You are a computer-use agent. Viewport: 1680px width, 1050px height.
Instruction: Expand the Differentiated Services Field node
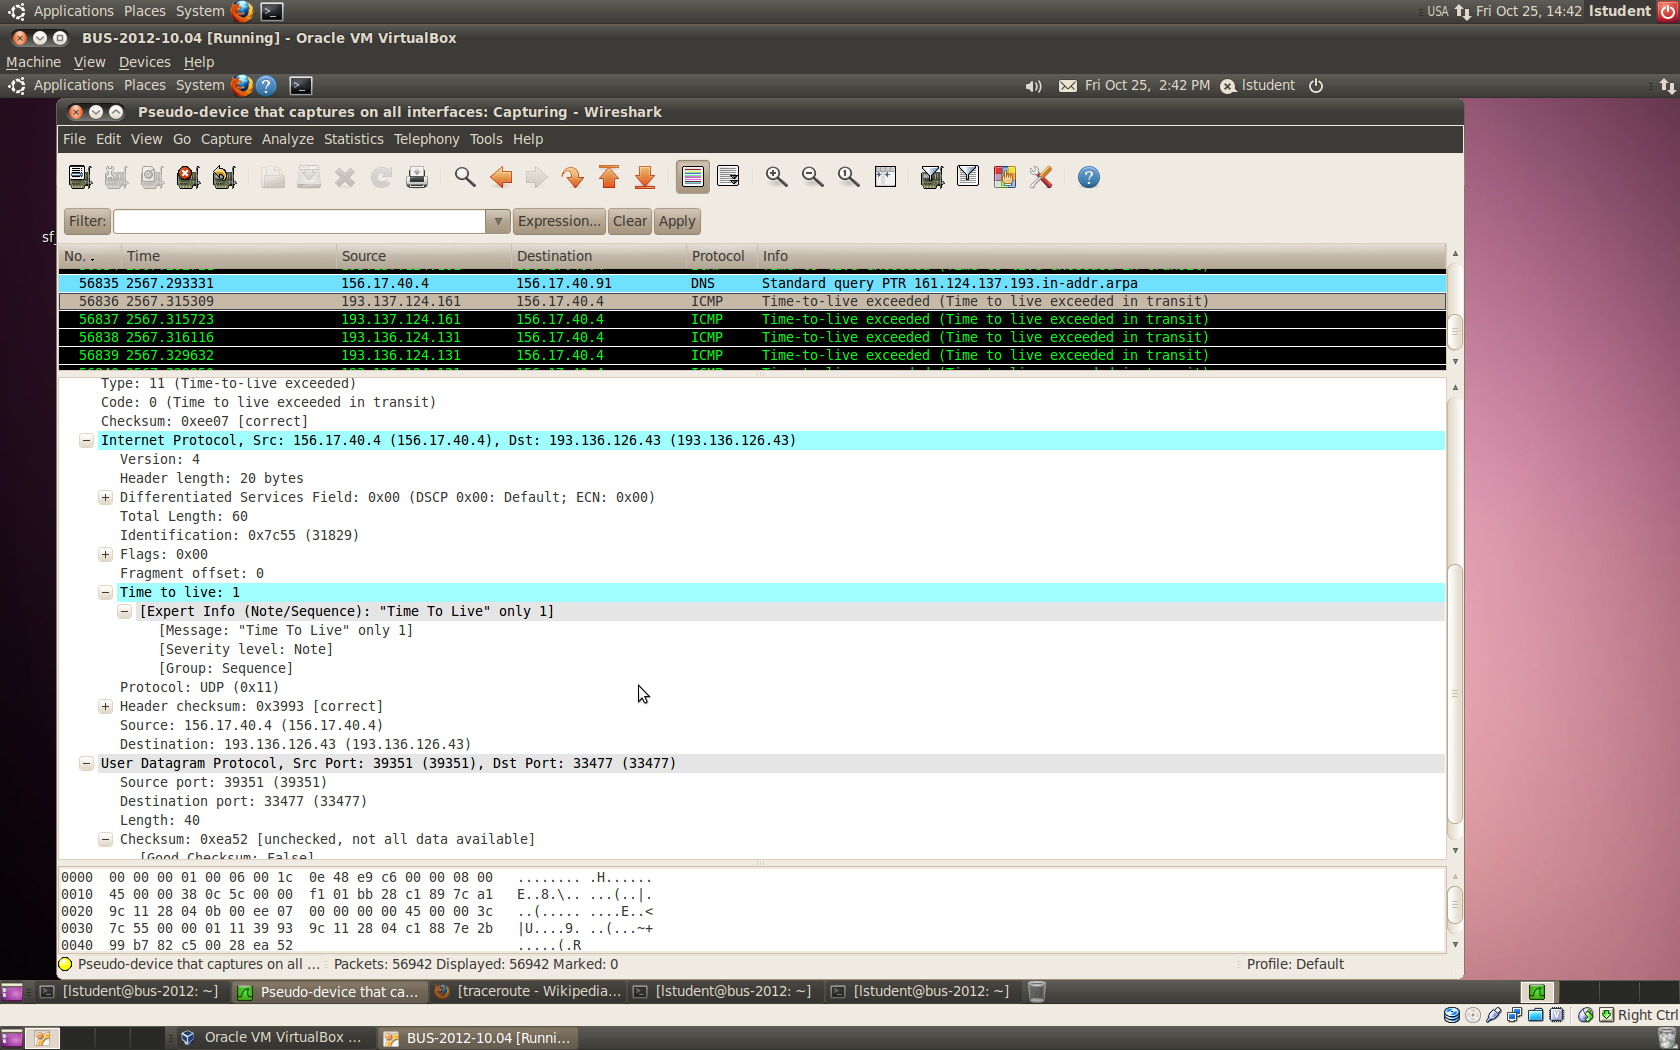click(x=105, y=497)
